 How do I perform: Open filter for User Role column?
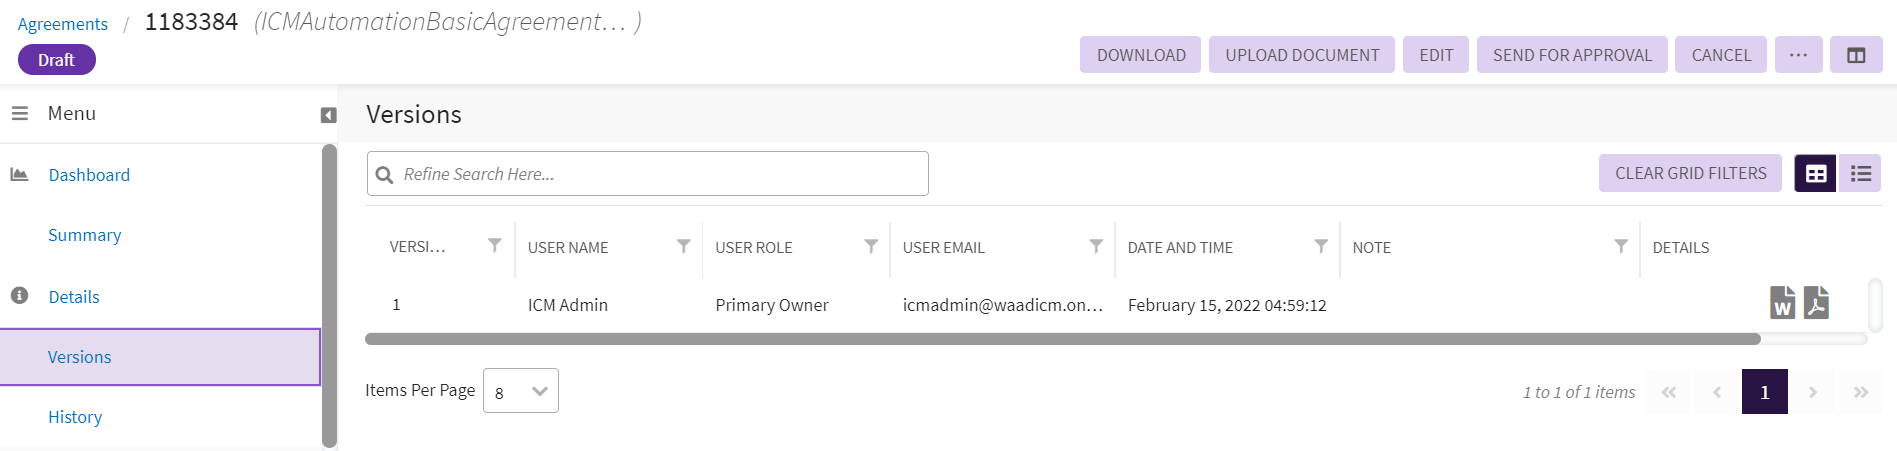coord(871,246)
